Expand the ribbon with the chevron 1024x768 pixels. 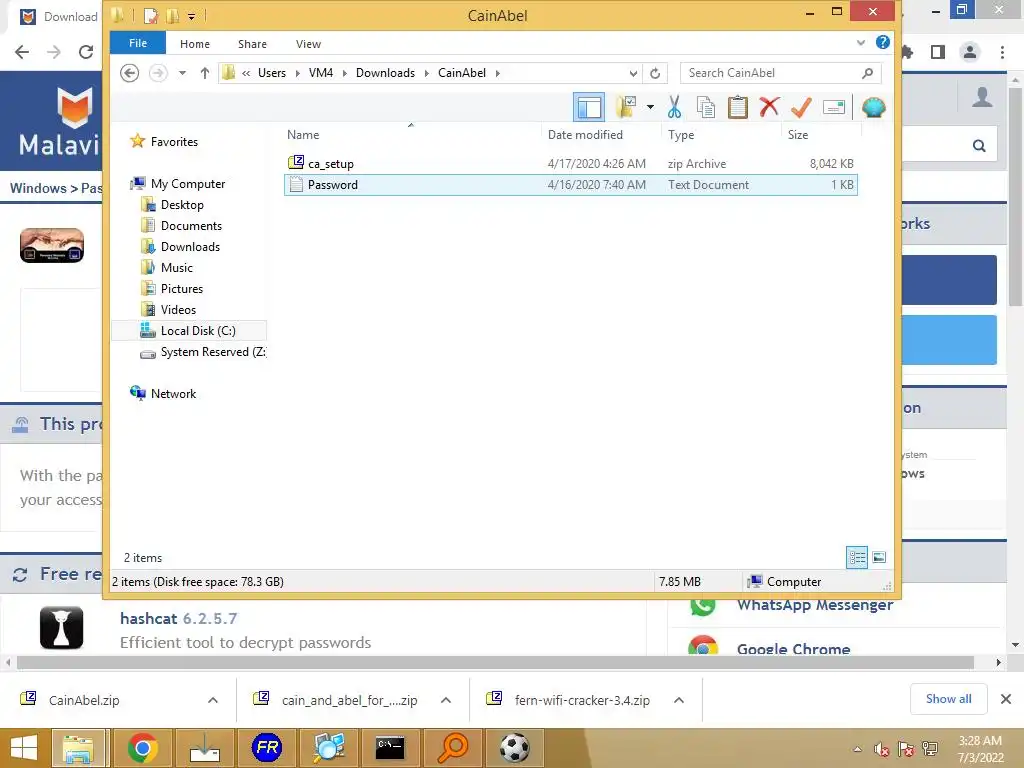tap(861, 43)
